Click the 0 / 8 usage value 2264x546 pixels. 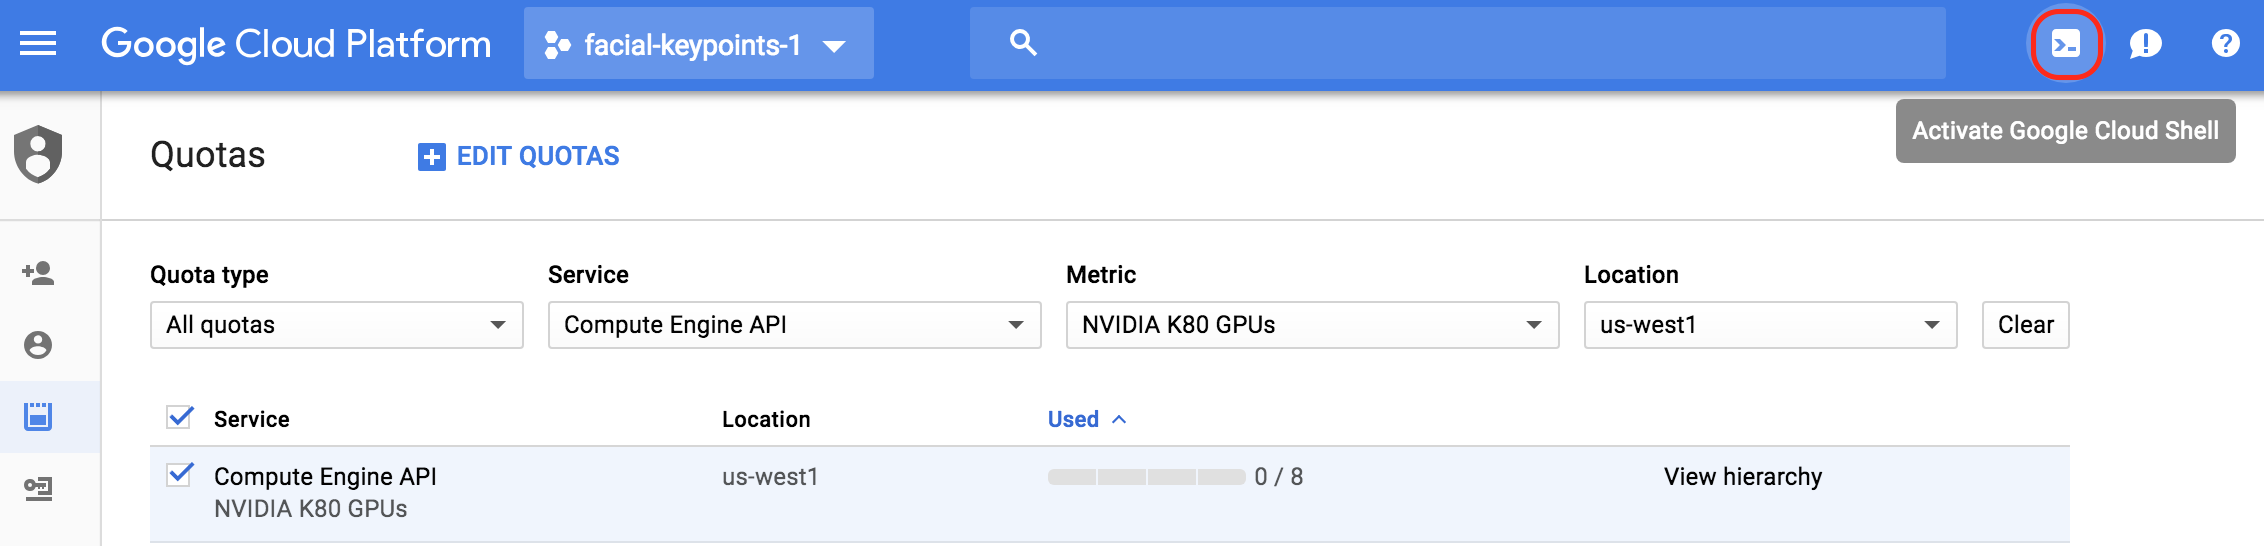(1278, 477)
